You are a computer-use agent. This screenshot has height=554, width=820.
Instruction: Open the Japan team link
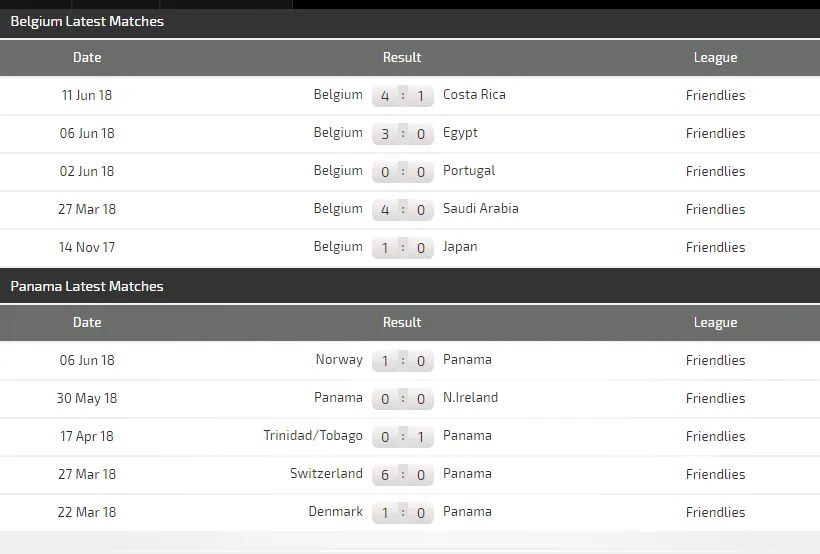click(460, 247)
